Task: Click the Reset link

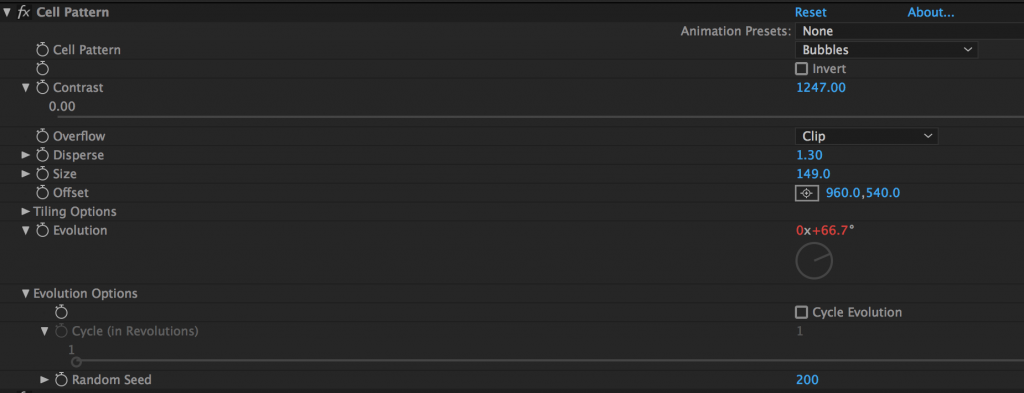Action: click(x=810, y=12)
